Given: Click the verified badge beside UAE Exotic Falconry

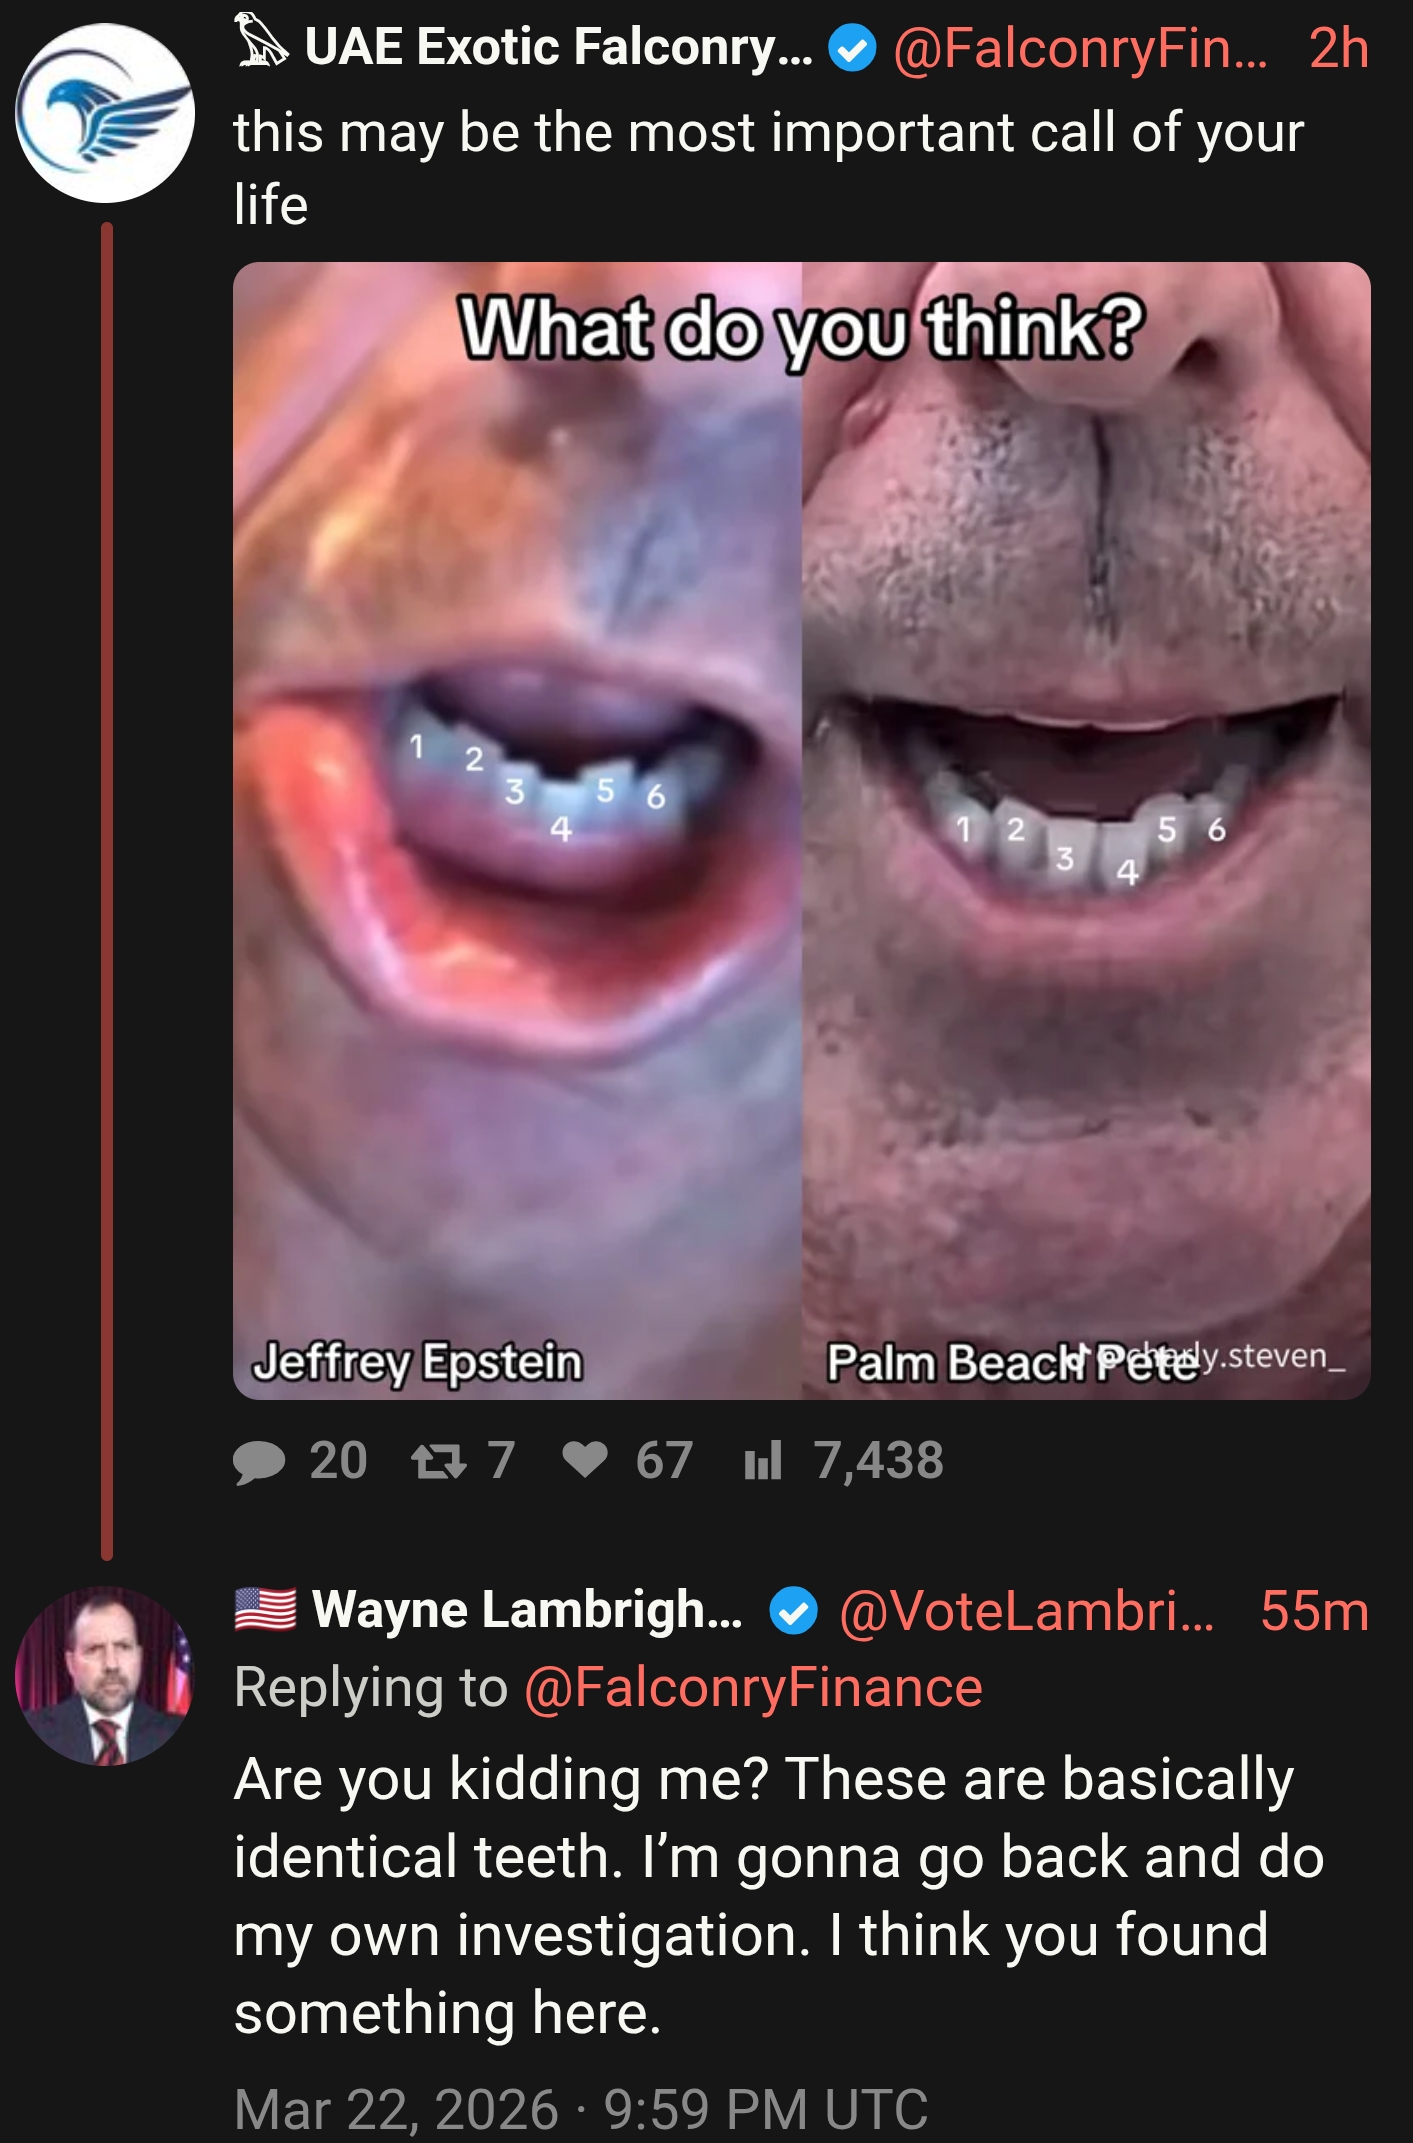Looking at the screenshot, I should pyautogui.click(x=853, y=48).
